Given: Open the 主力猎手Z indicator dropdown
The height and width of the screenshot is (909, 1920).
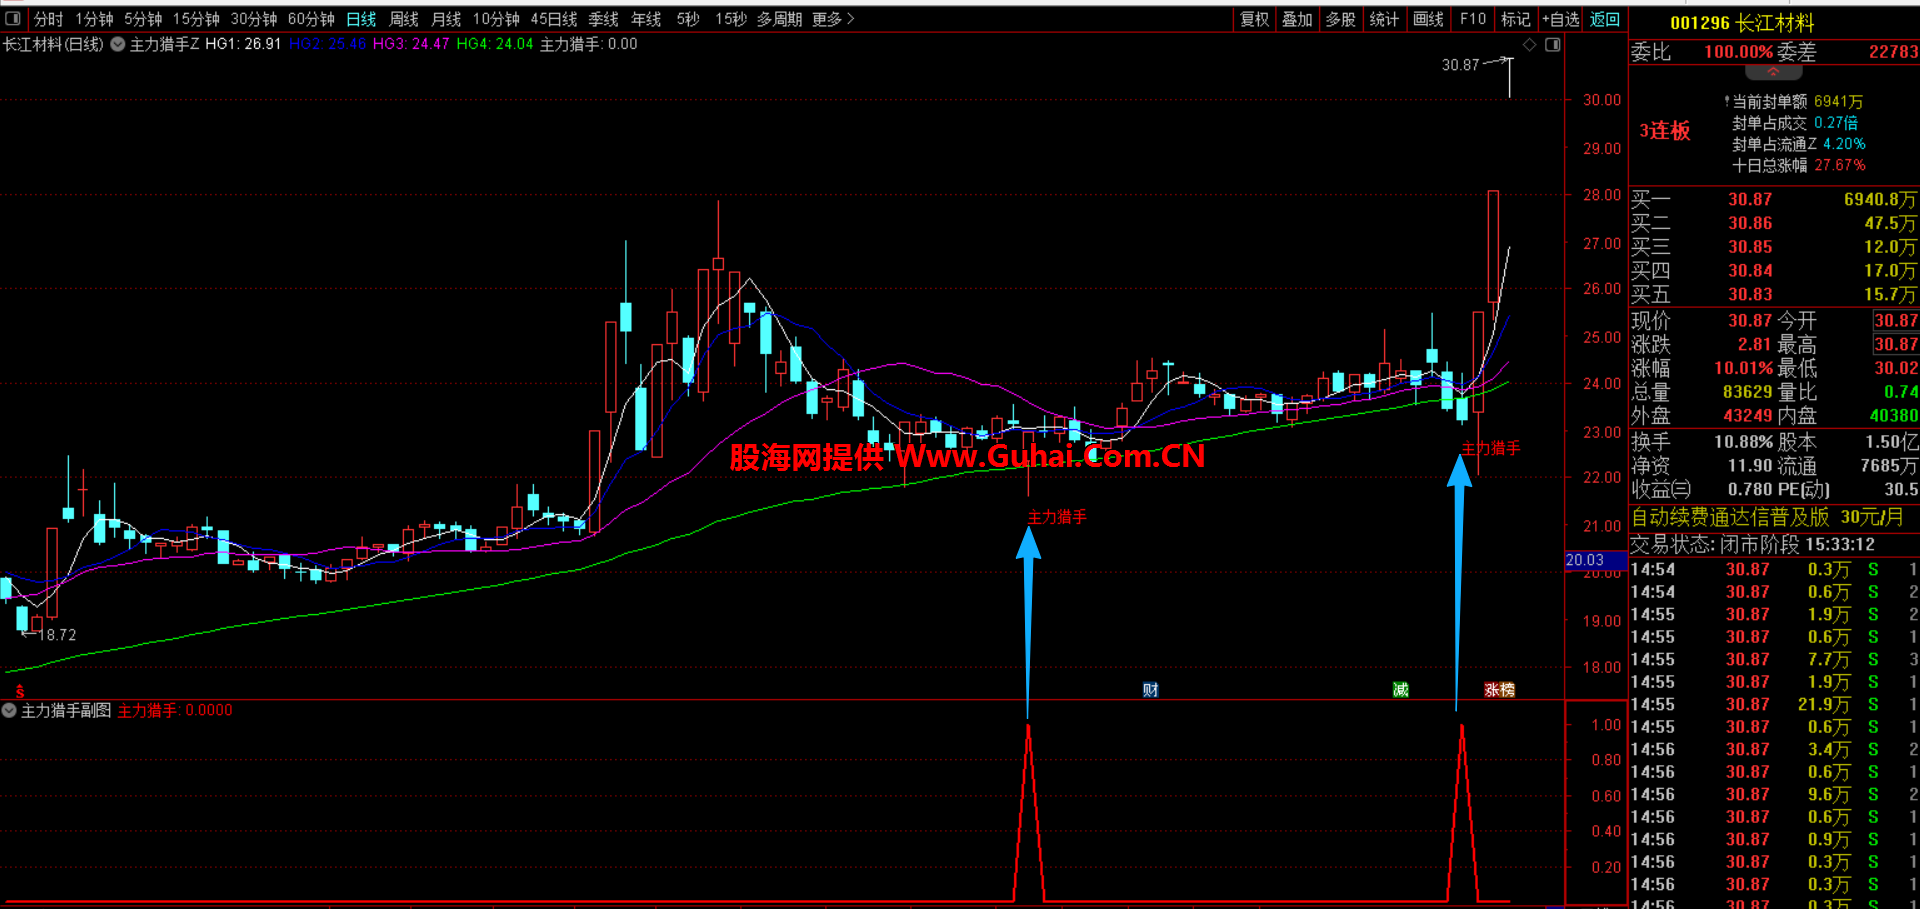Looking at the screenshot, I should (118, 44).
